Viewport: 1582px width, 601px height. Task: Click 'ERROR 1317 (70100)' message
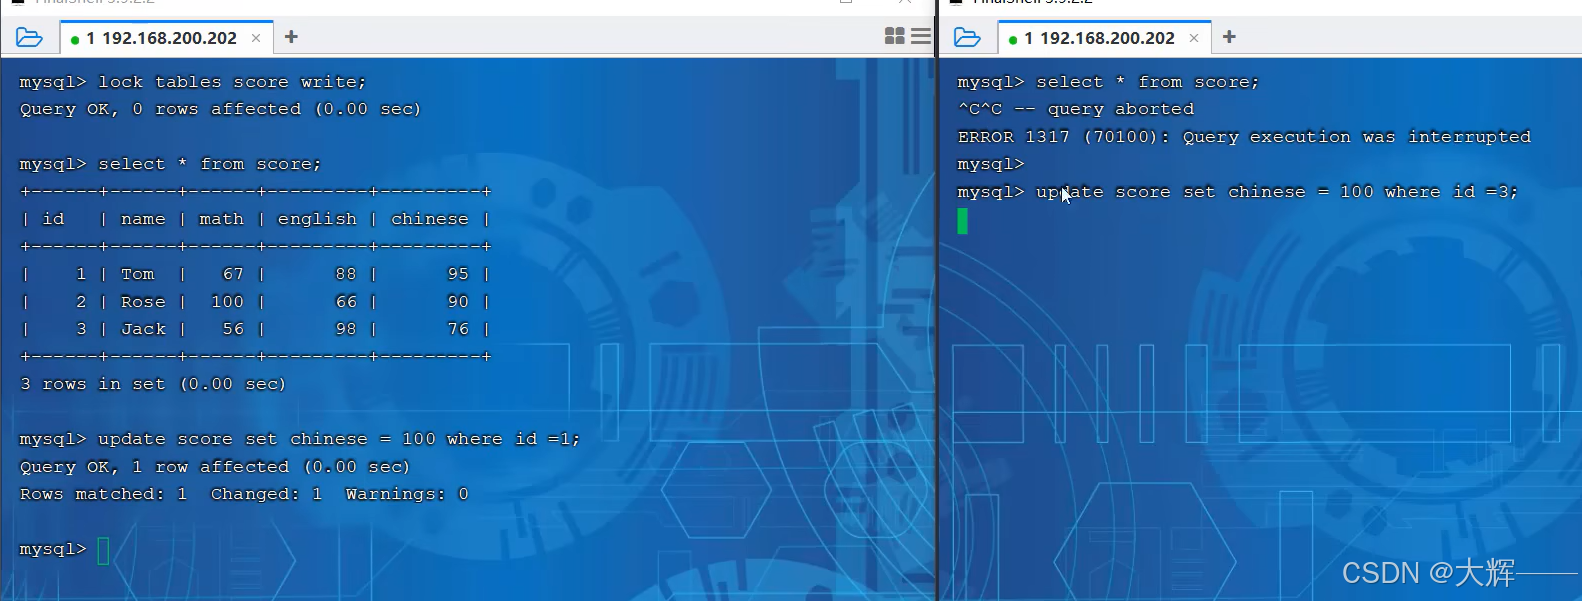1244,137
